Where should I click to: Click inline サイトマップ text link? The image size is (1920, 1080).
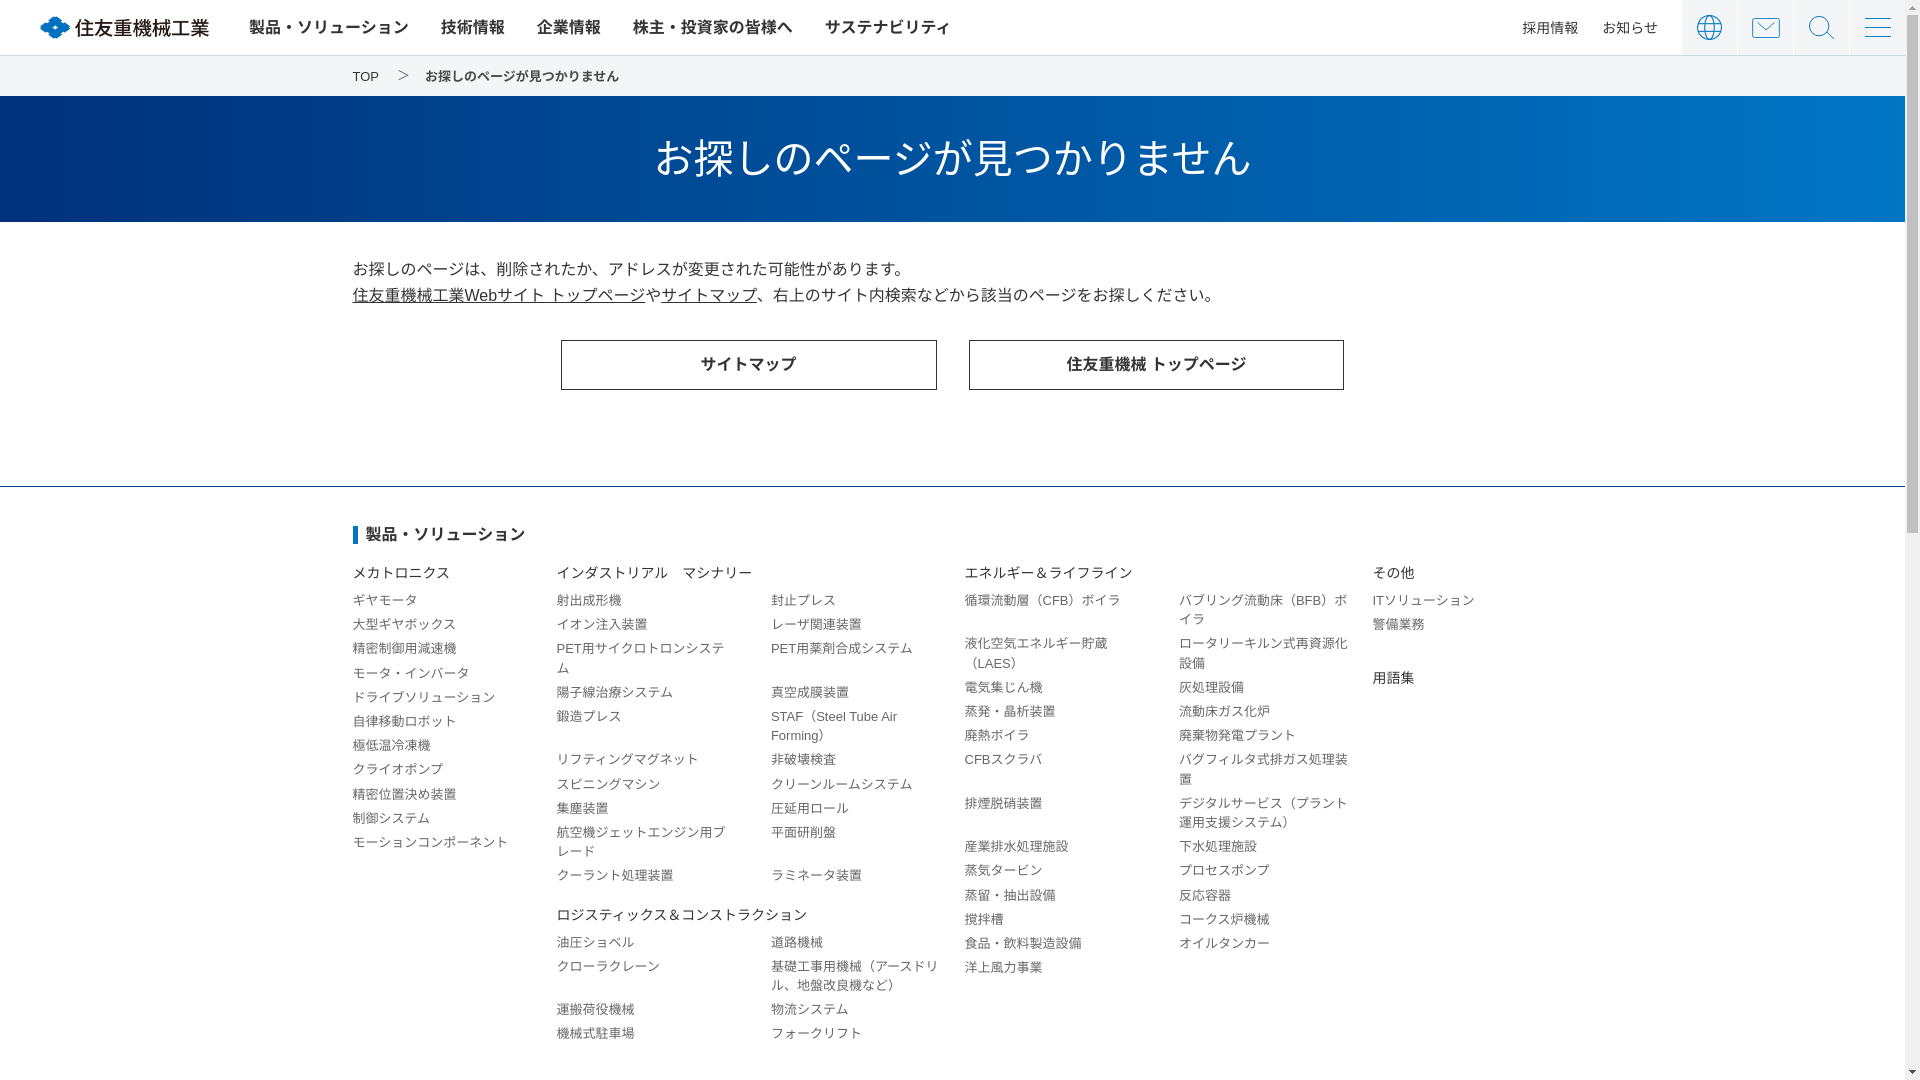click(709, 295)
